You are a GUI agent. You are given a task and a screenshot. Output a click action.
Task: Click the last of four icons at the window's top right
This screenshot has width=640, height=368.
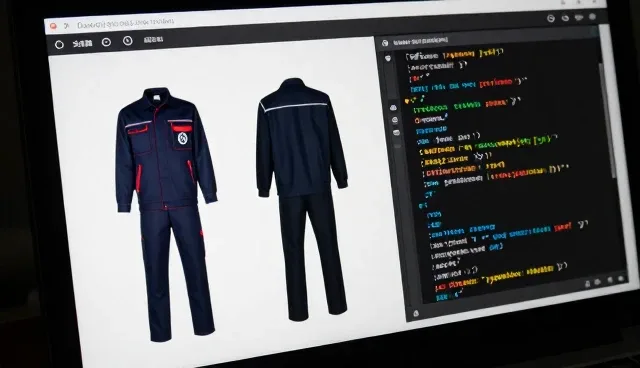[592, 16]
